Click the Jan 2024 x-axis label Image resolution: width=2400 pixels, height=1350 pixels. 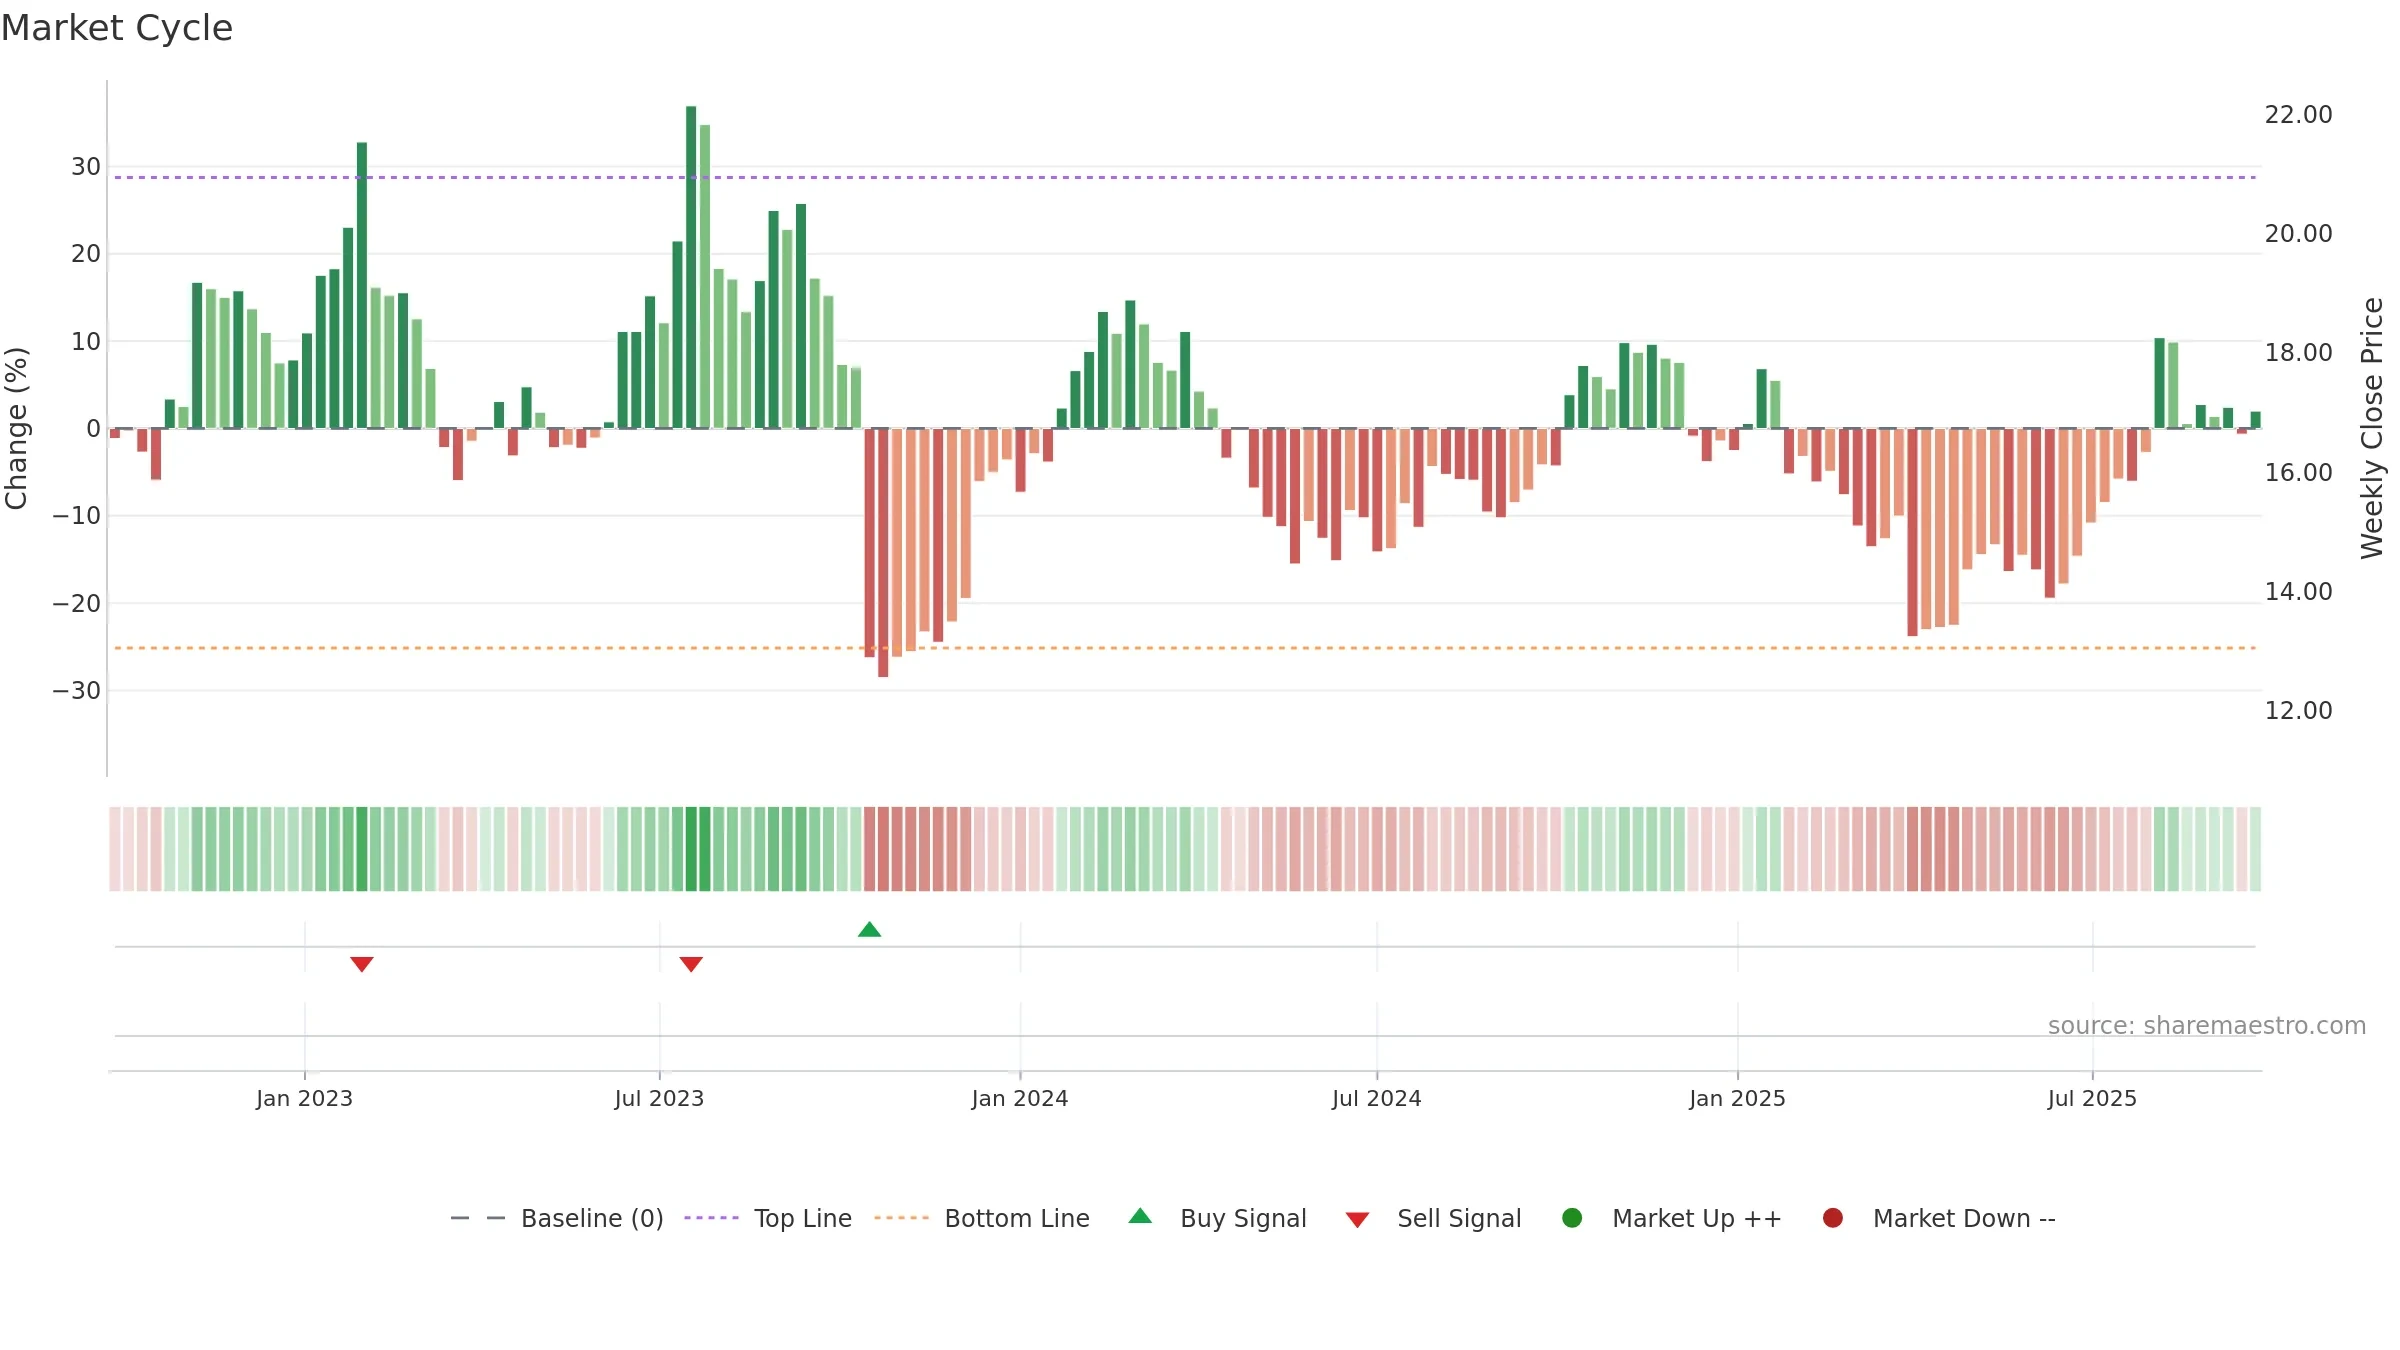click(x=1020, y=1098)
